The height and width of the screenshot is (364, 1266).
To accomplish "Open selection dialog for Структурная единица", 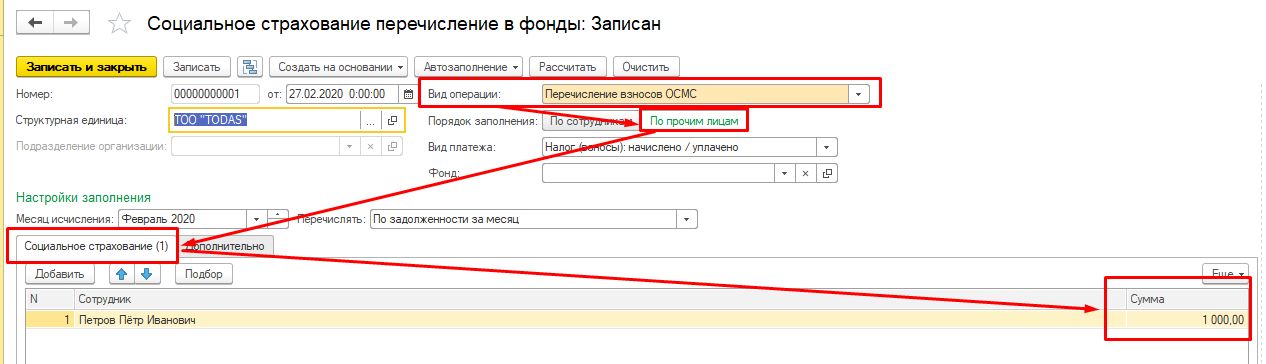I will 370,120.
